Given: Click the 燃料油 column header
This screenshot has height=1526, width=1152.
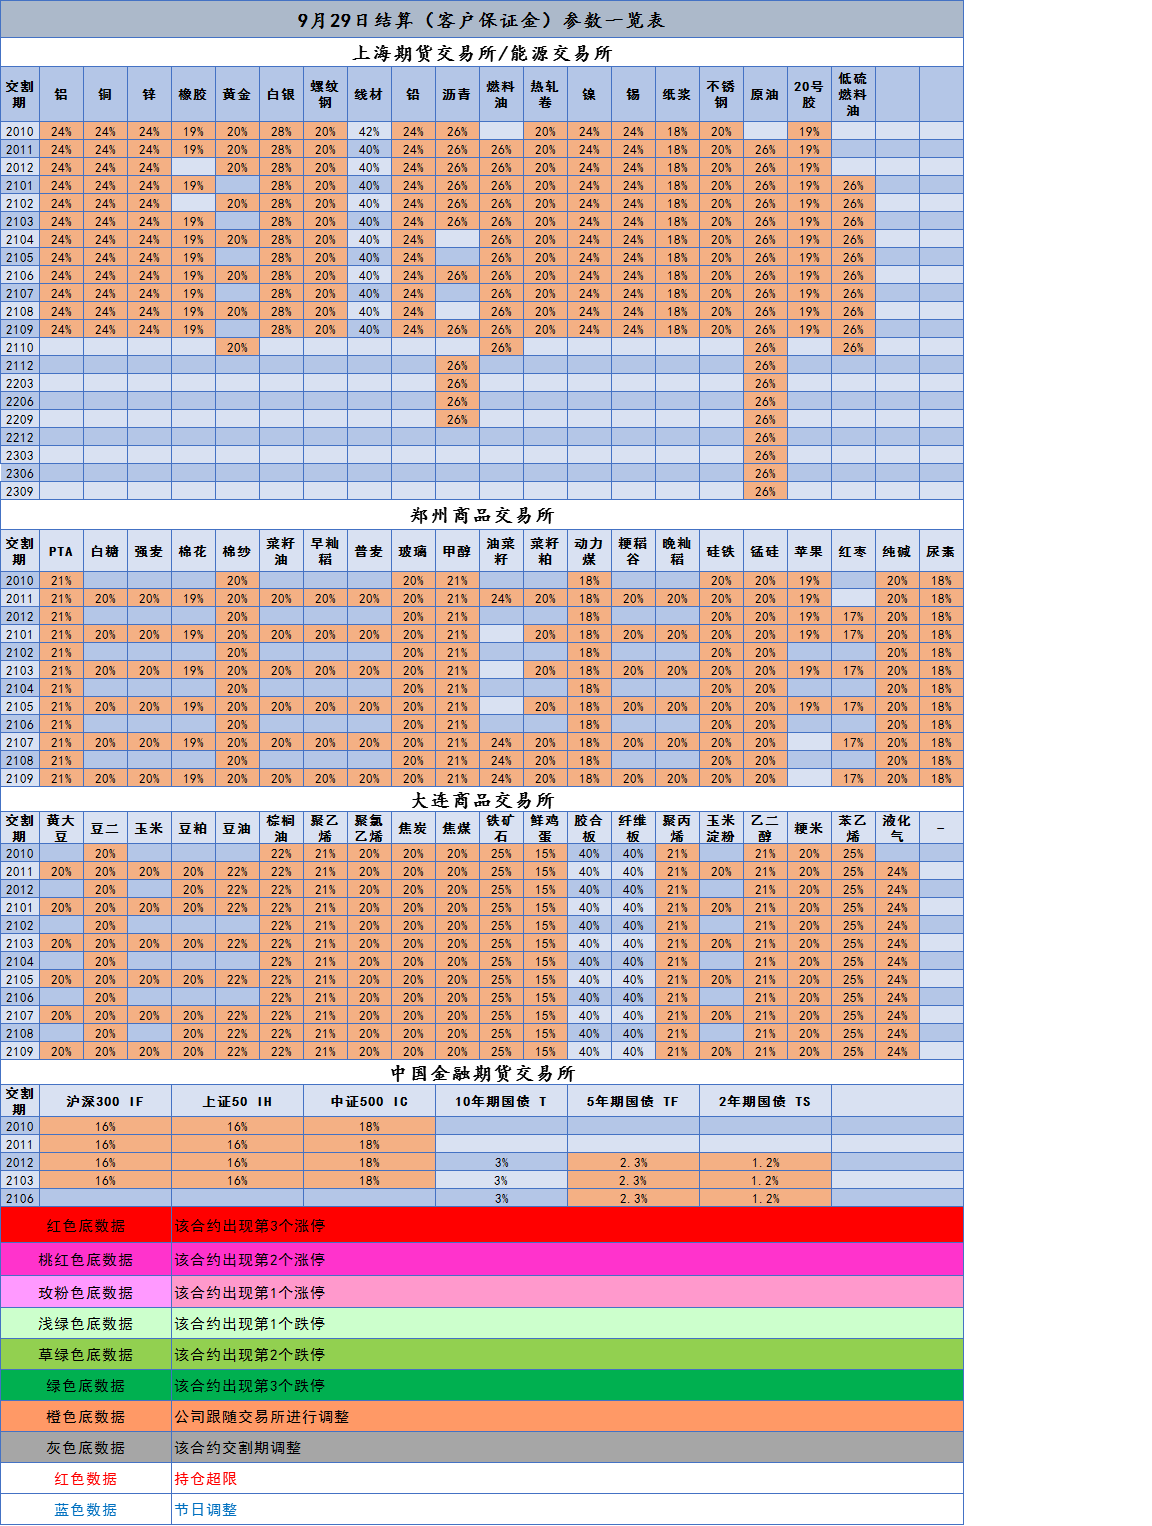Looking at the screenshot, I should 501,95.
